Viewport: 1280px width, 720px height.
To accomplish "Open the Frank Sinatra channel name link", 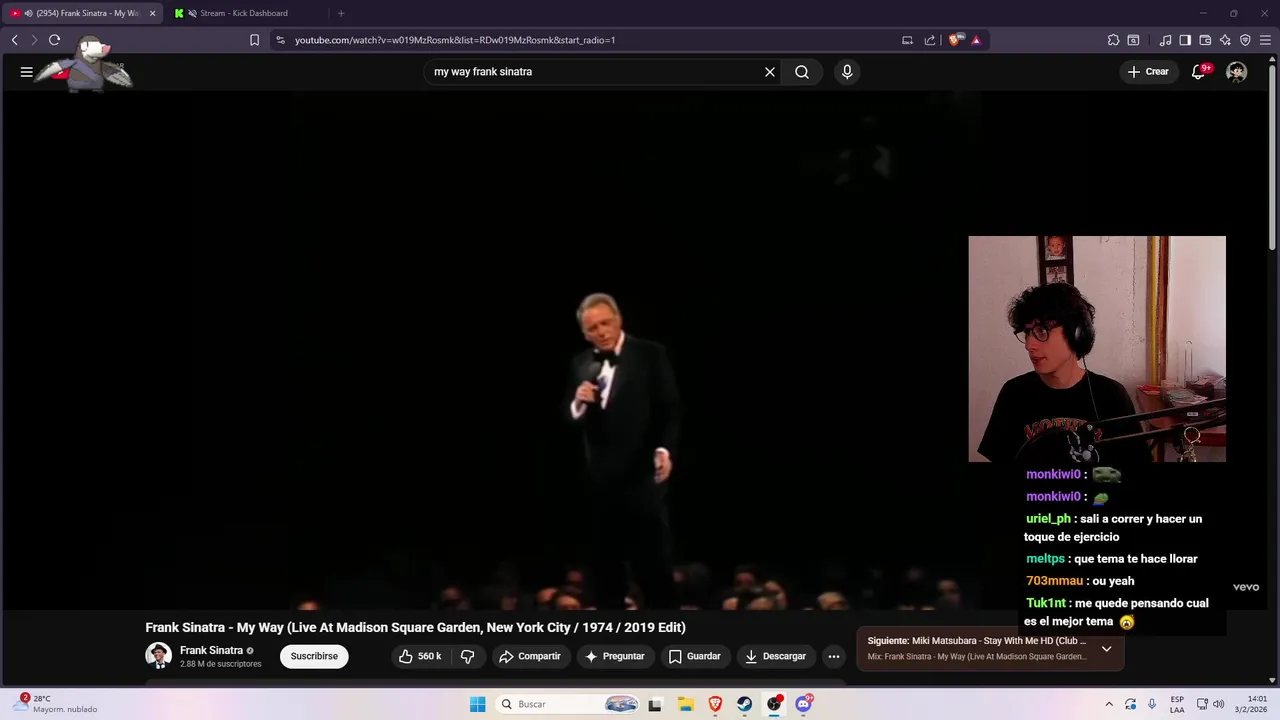I will click(x=211, y=650).
